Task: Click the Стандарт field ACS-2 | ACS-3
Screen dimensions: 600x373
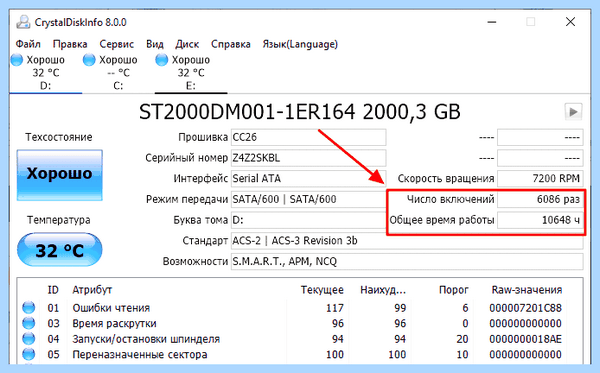Action: [407, 241]
